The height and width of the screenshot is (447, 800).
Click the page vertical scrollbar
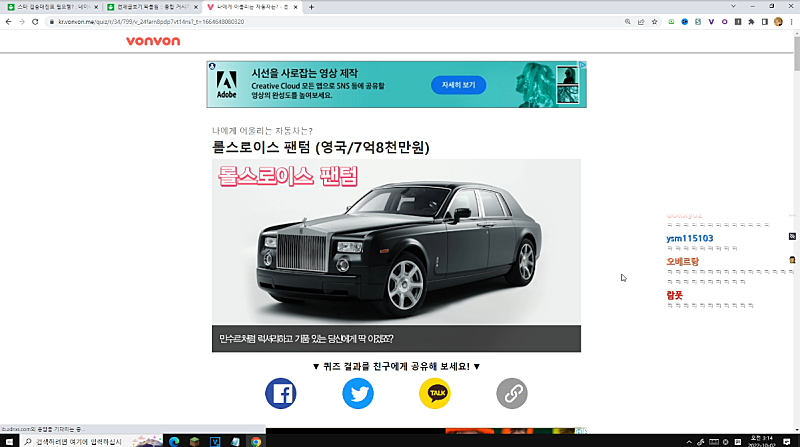796,54
